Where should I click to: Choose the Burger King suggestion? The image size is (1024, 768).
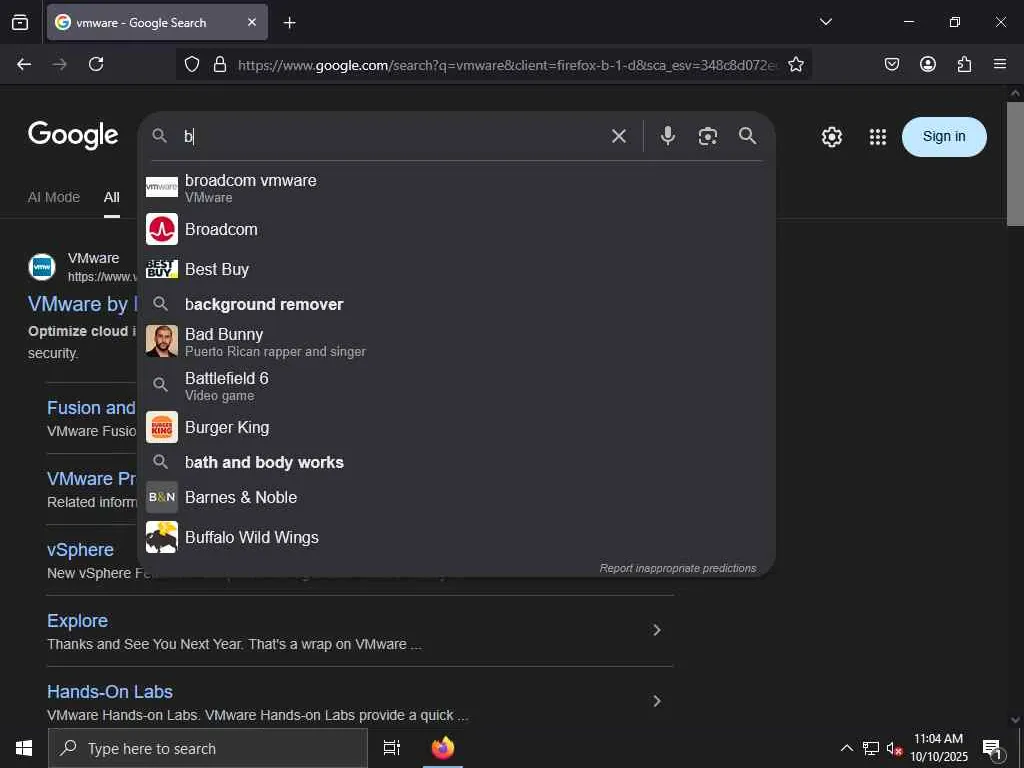(456, 427)
